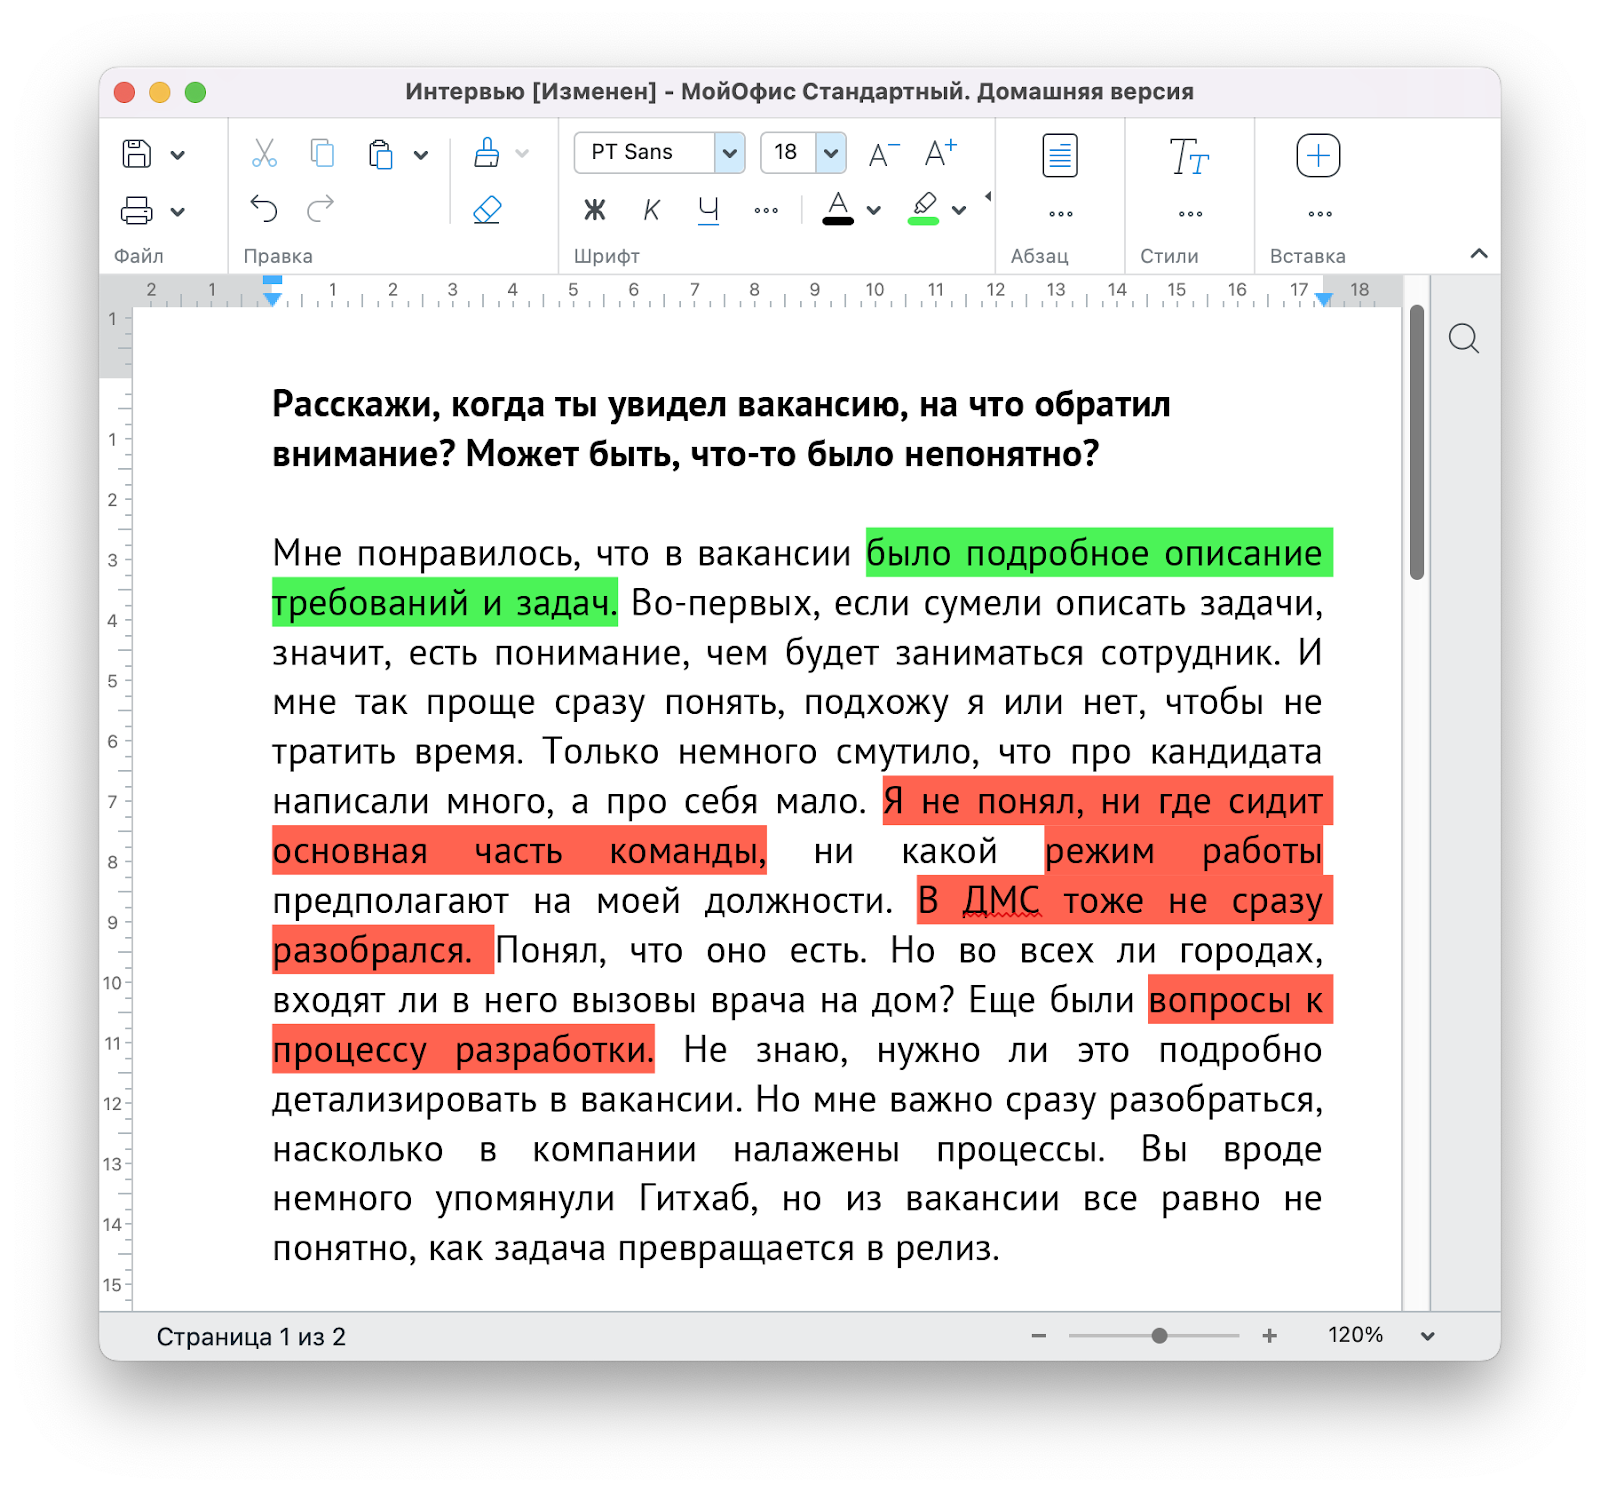Image resolution: width=1600 pixels, height=1492 pixels.
Task: Click the window title Интервью [Изменен]
Action: click(x=531, y=92)
